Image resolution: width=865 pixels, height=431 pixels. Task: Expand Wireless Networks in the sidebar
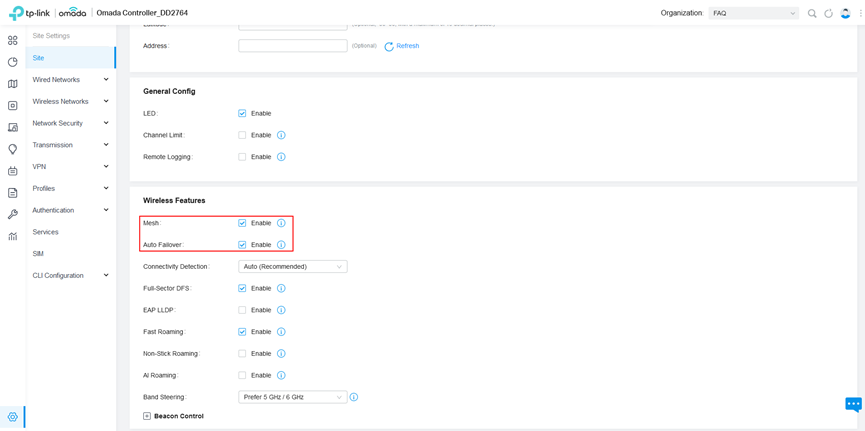tap(70, 101)
